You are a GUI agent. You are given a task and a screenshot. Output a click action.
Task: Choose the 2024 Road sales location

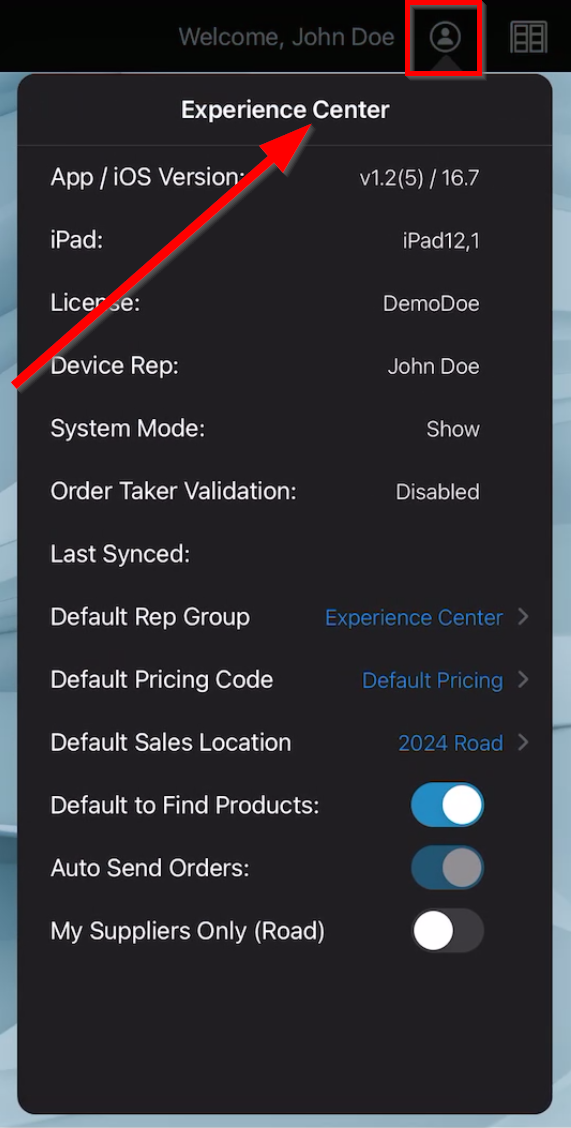point(451,742)
